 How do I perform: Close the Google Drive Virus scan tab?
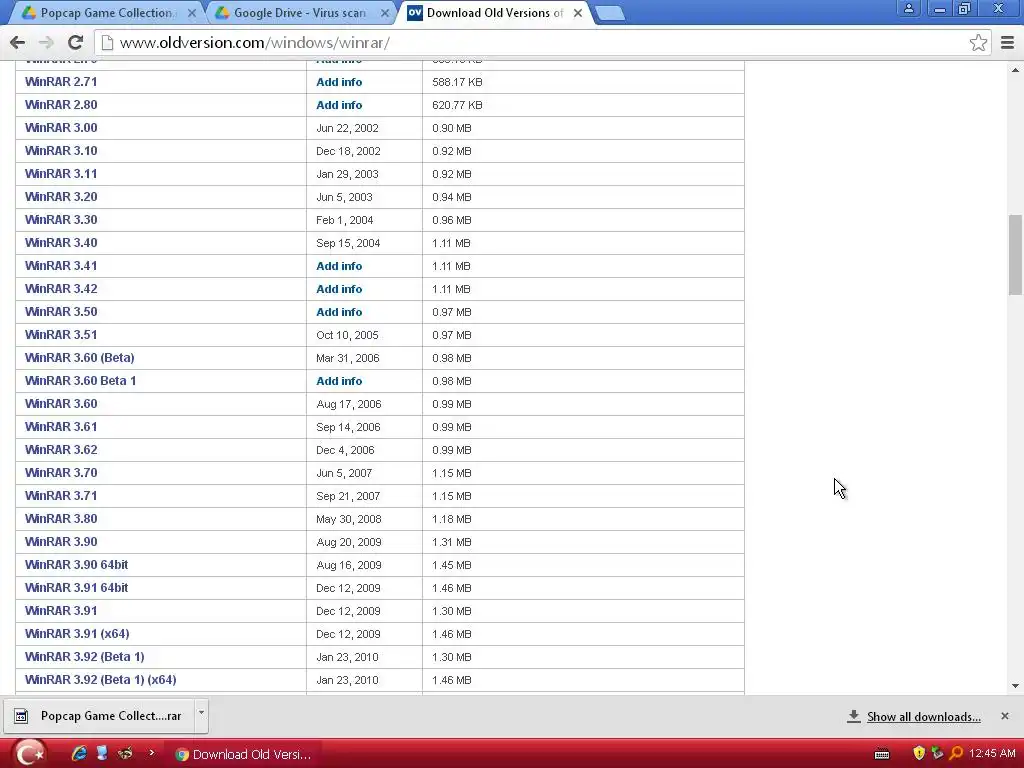tap(385, 12)
